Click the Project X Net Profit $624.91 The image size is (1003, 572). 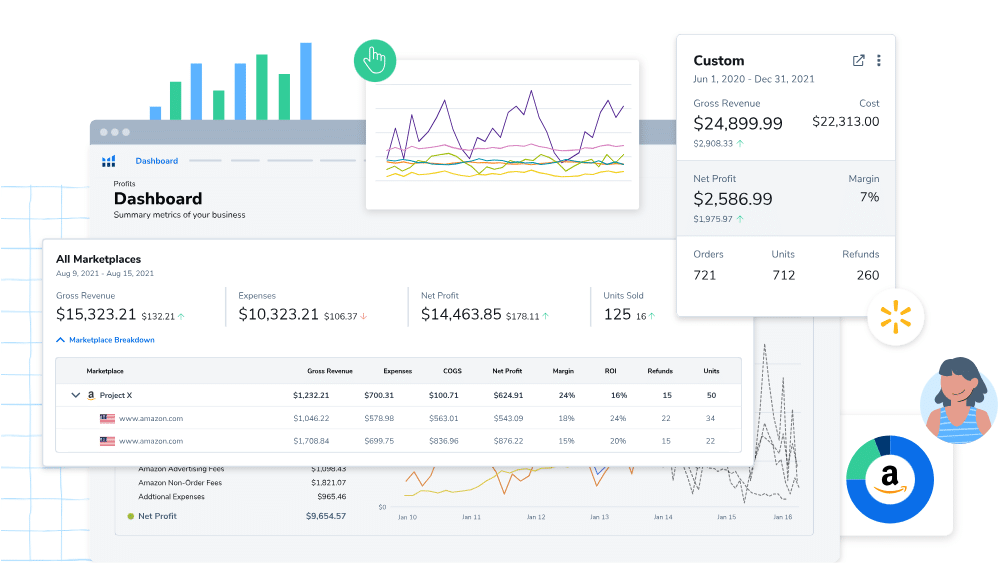(x=508, y=395)
